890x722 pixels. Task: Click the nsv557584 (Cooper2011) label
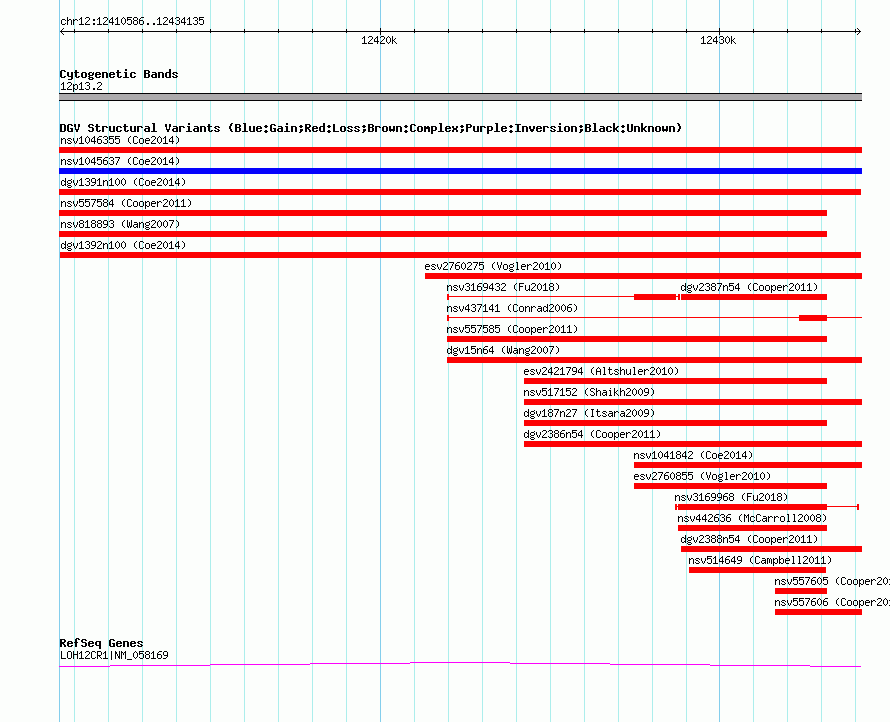tap(126, 203)
